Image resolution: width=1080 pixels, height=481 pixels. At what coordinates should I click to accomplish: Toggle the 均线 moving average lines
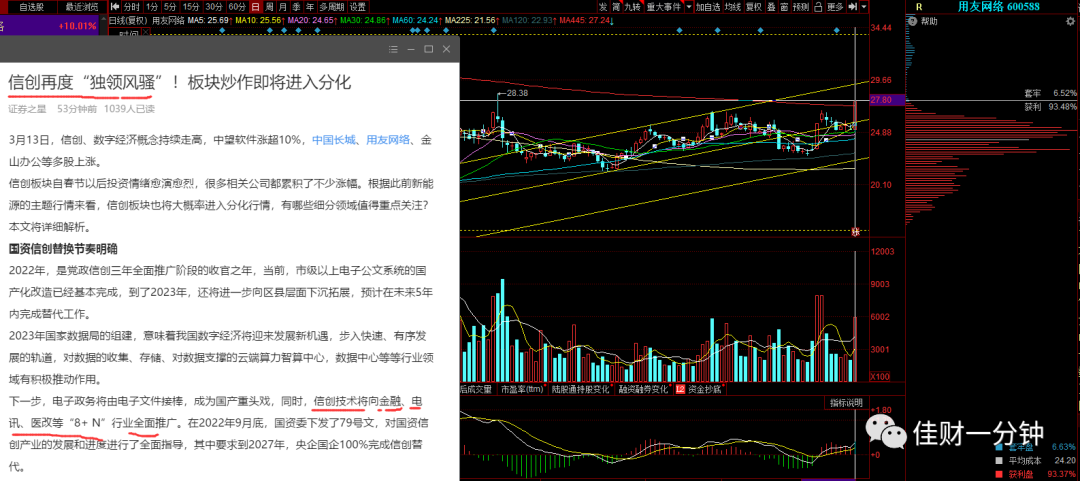(x=732, y=7)
